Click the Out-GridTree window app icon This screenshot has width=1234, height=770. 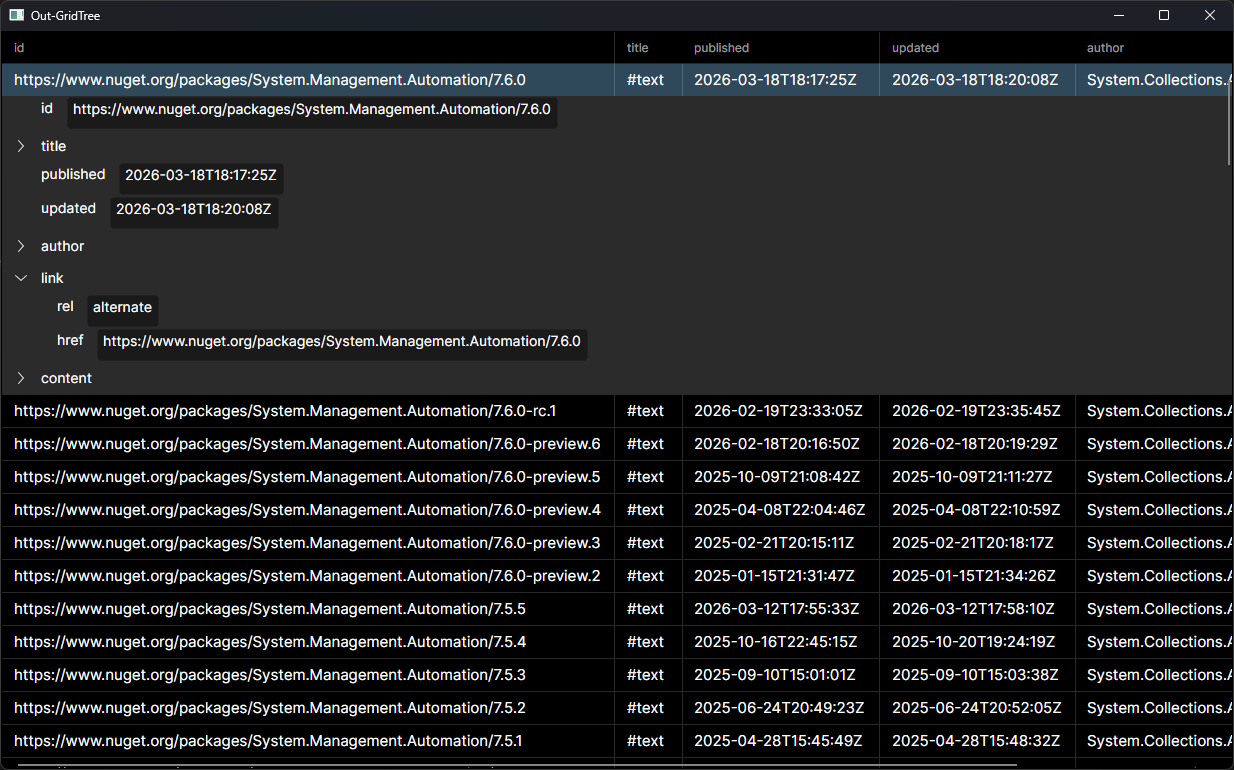click(x=16, y=15)
